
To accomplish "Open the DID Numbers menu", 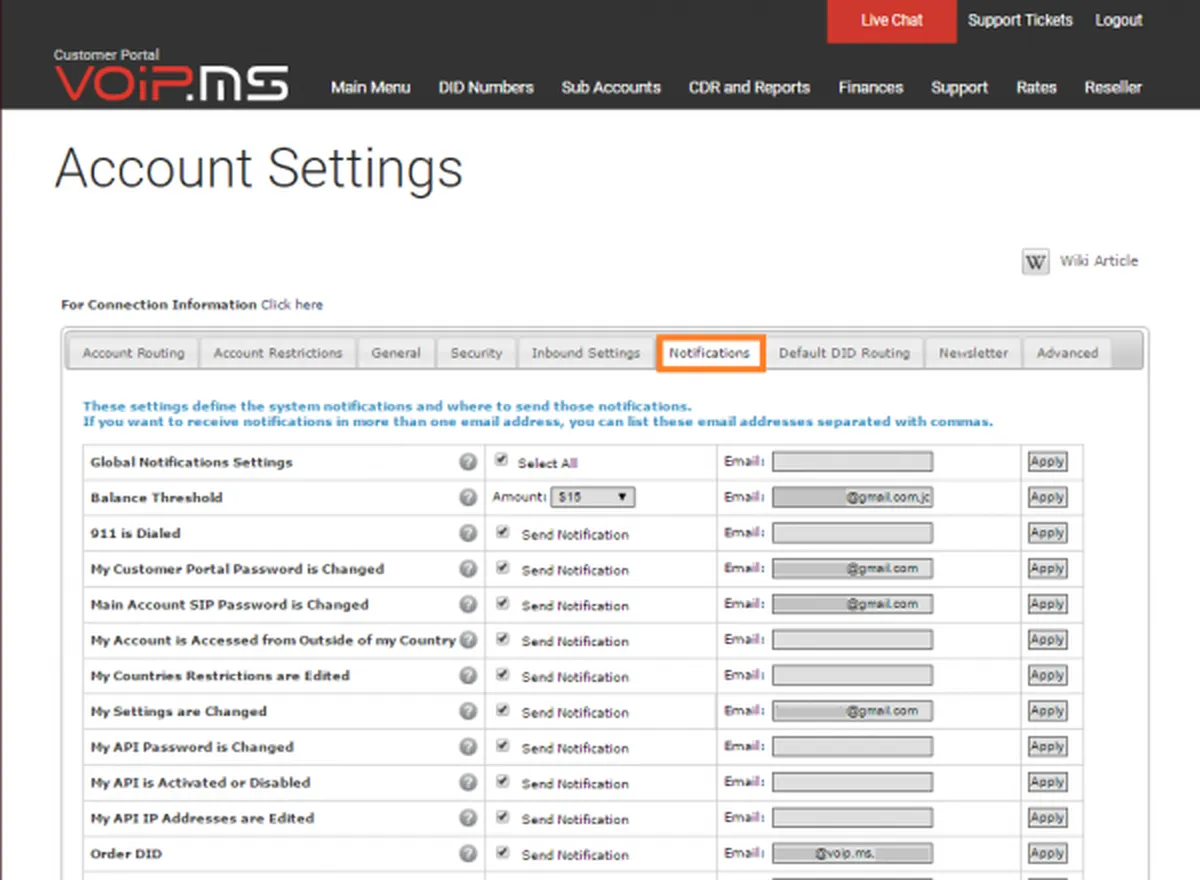I will point(486,87).
